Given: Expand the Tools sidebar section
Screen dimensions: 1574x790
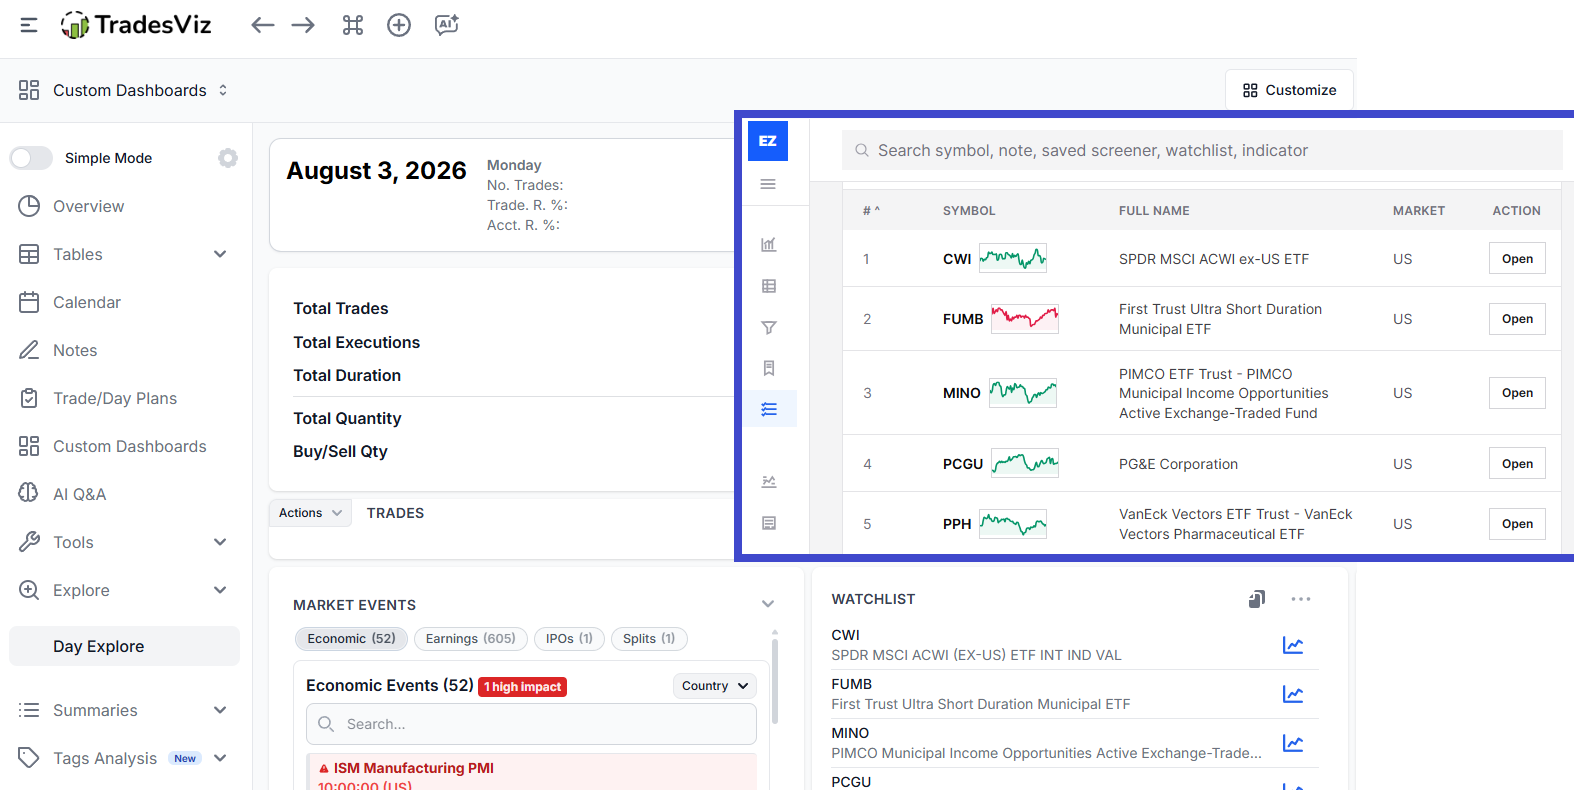Looking at the screenshot, I should coord(220,542).
